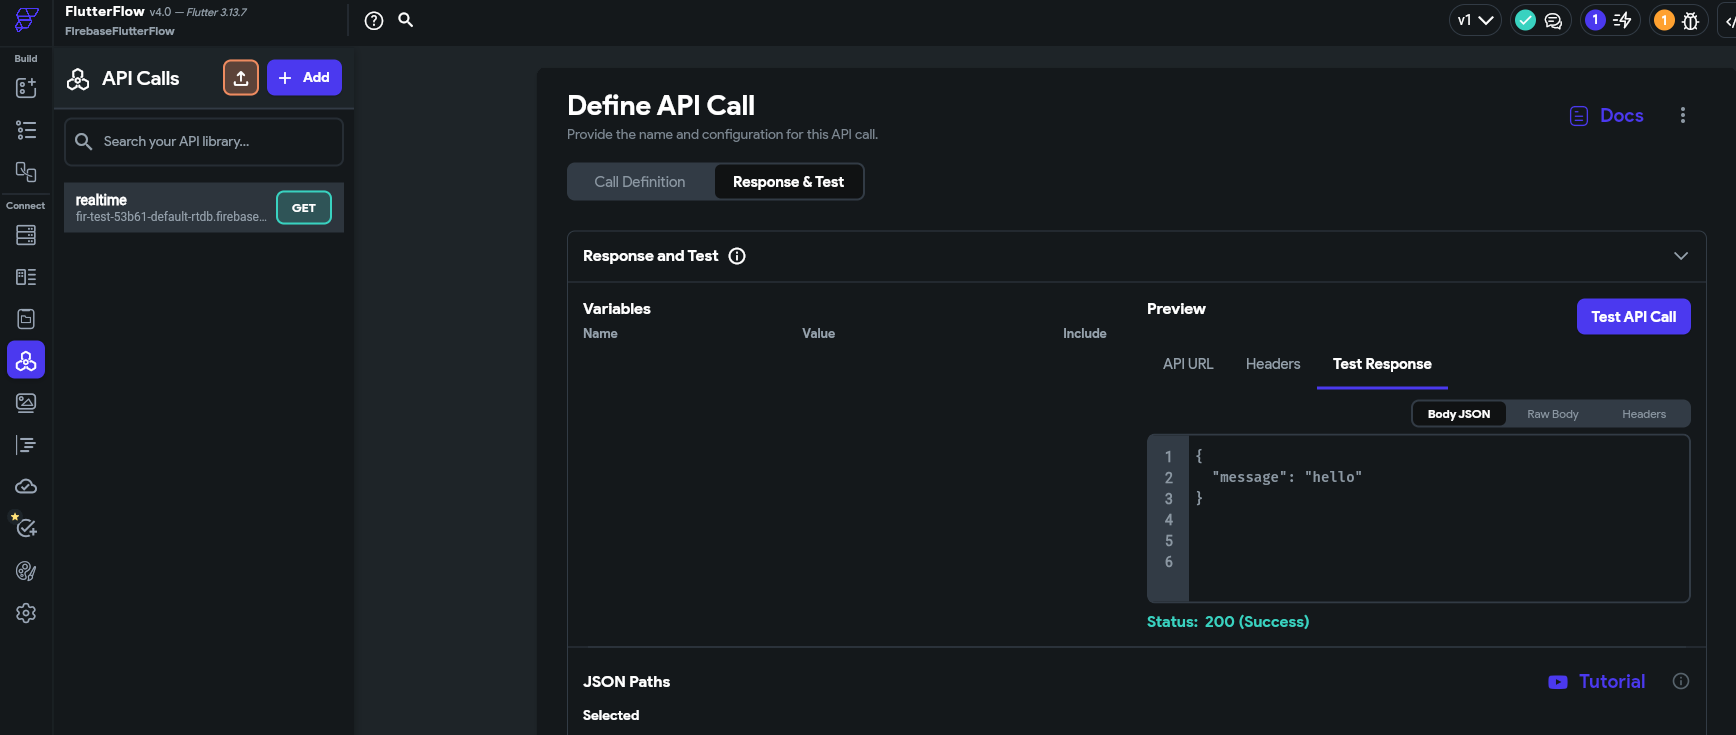Open the Widget Palette icon in Build sidebar

26,88
